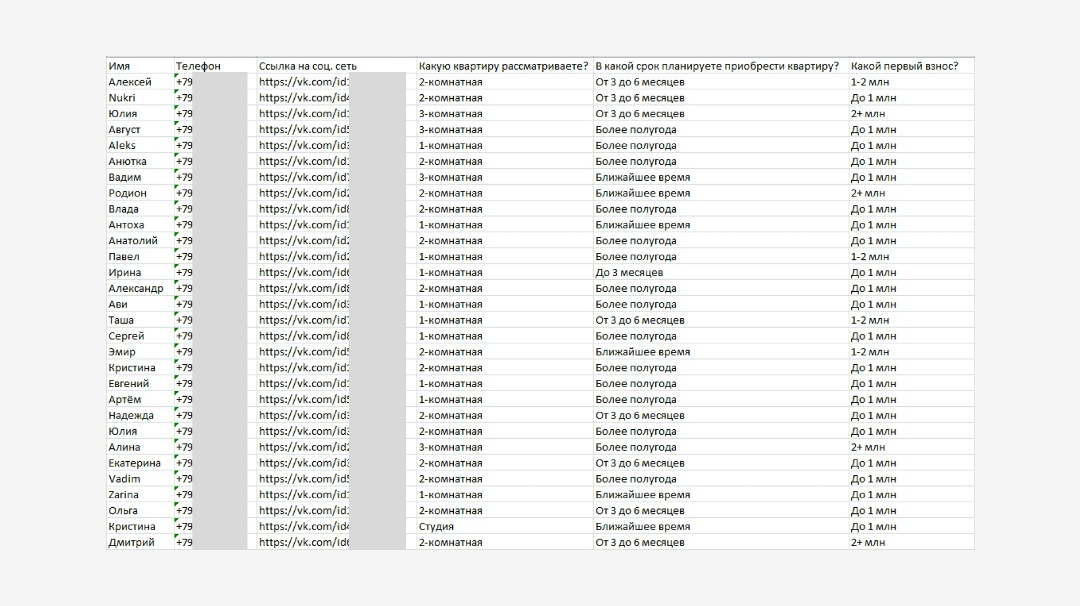
Task: Open the vk.com link in Алексей's row
Action: click(304, 82)
